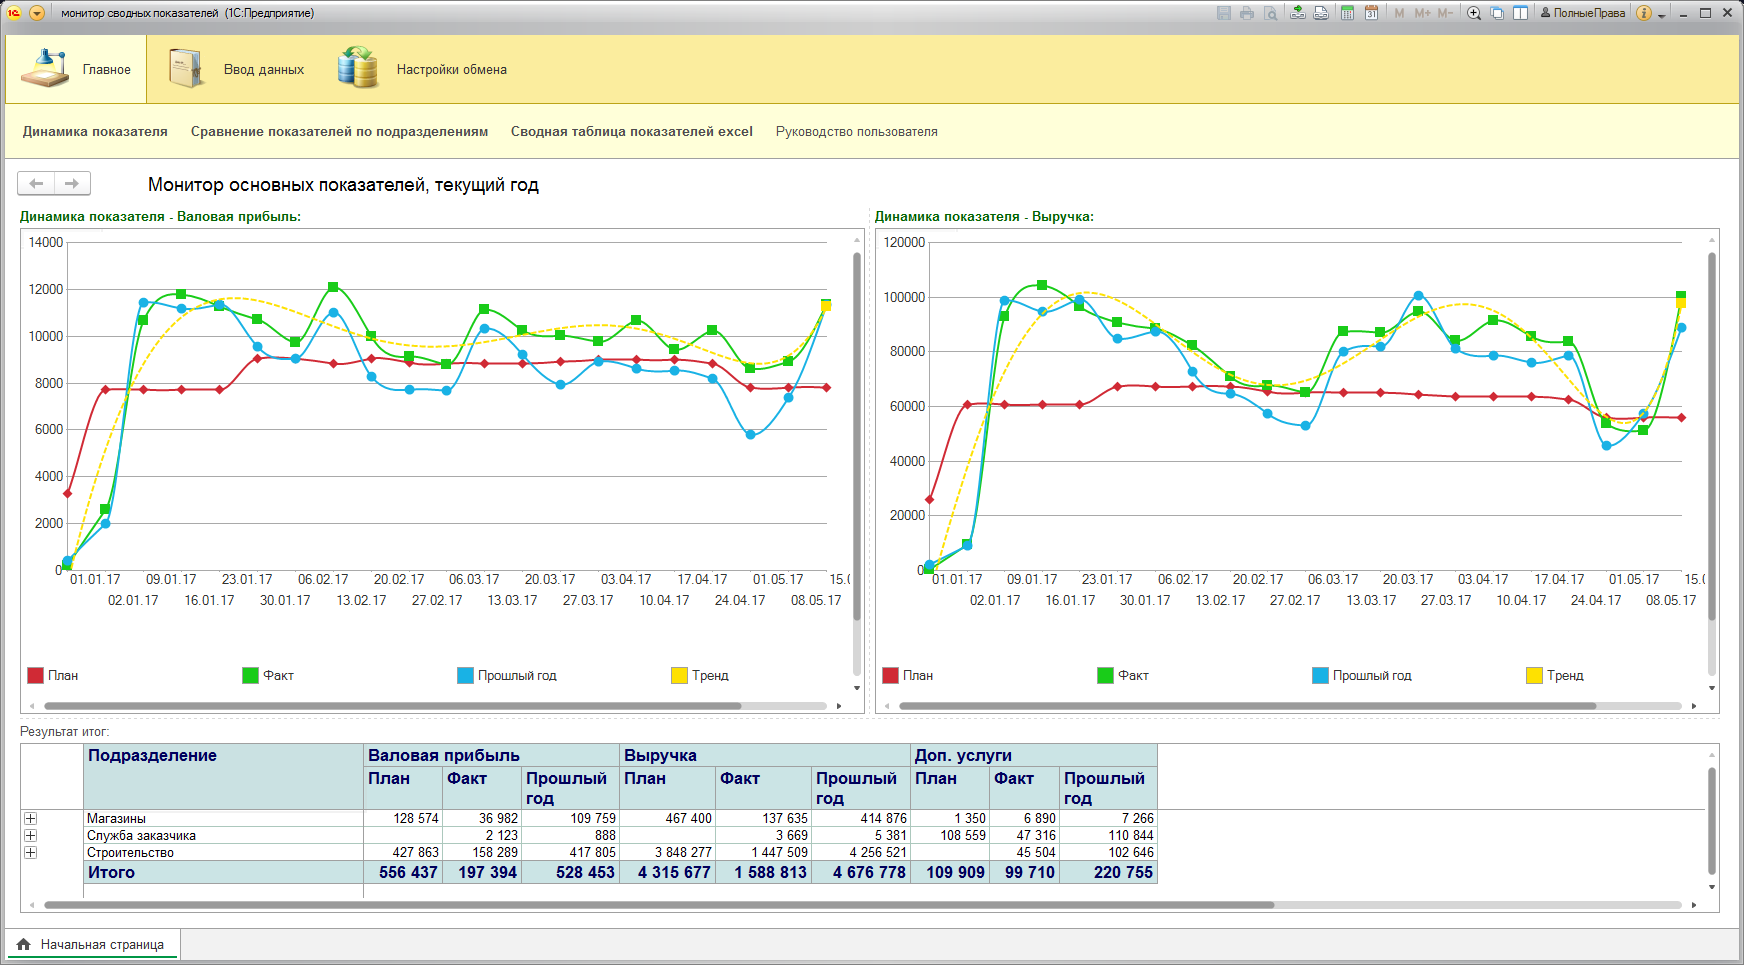The height and width of the screenshot is (965, 1744).
Task: Open the calculator from the title toolbar
Action: pyautogui.click(x=1347, y=13)
